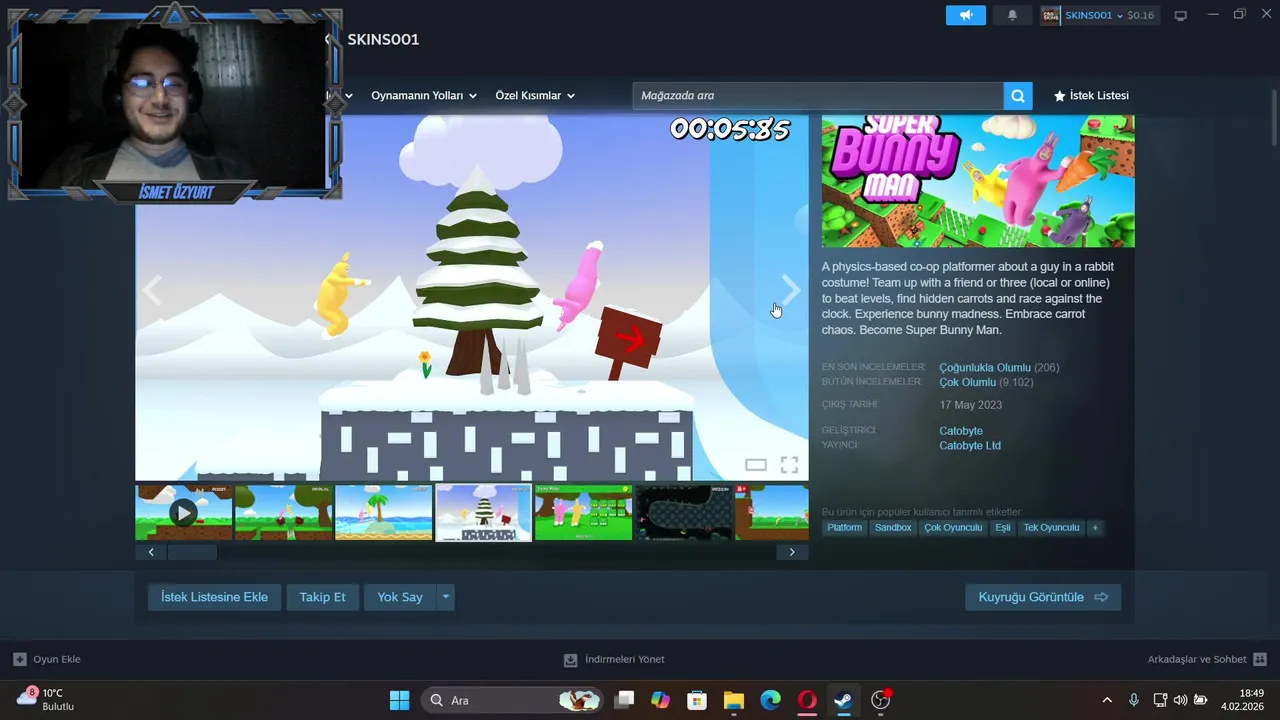Select the Platform tag
Viewport: 1280px width, 720px height.
click(844, 527)
